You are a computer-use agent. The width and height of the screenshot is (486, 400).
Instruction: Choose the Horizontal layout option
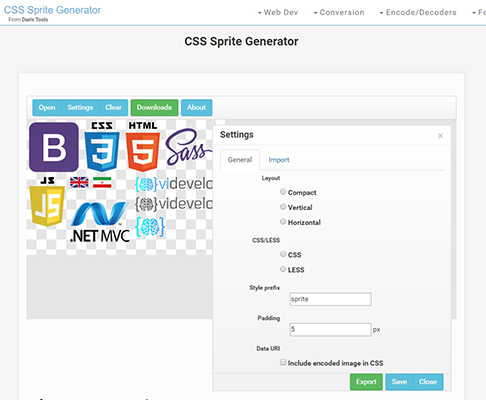[283, 222]
